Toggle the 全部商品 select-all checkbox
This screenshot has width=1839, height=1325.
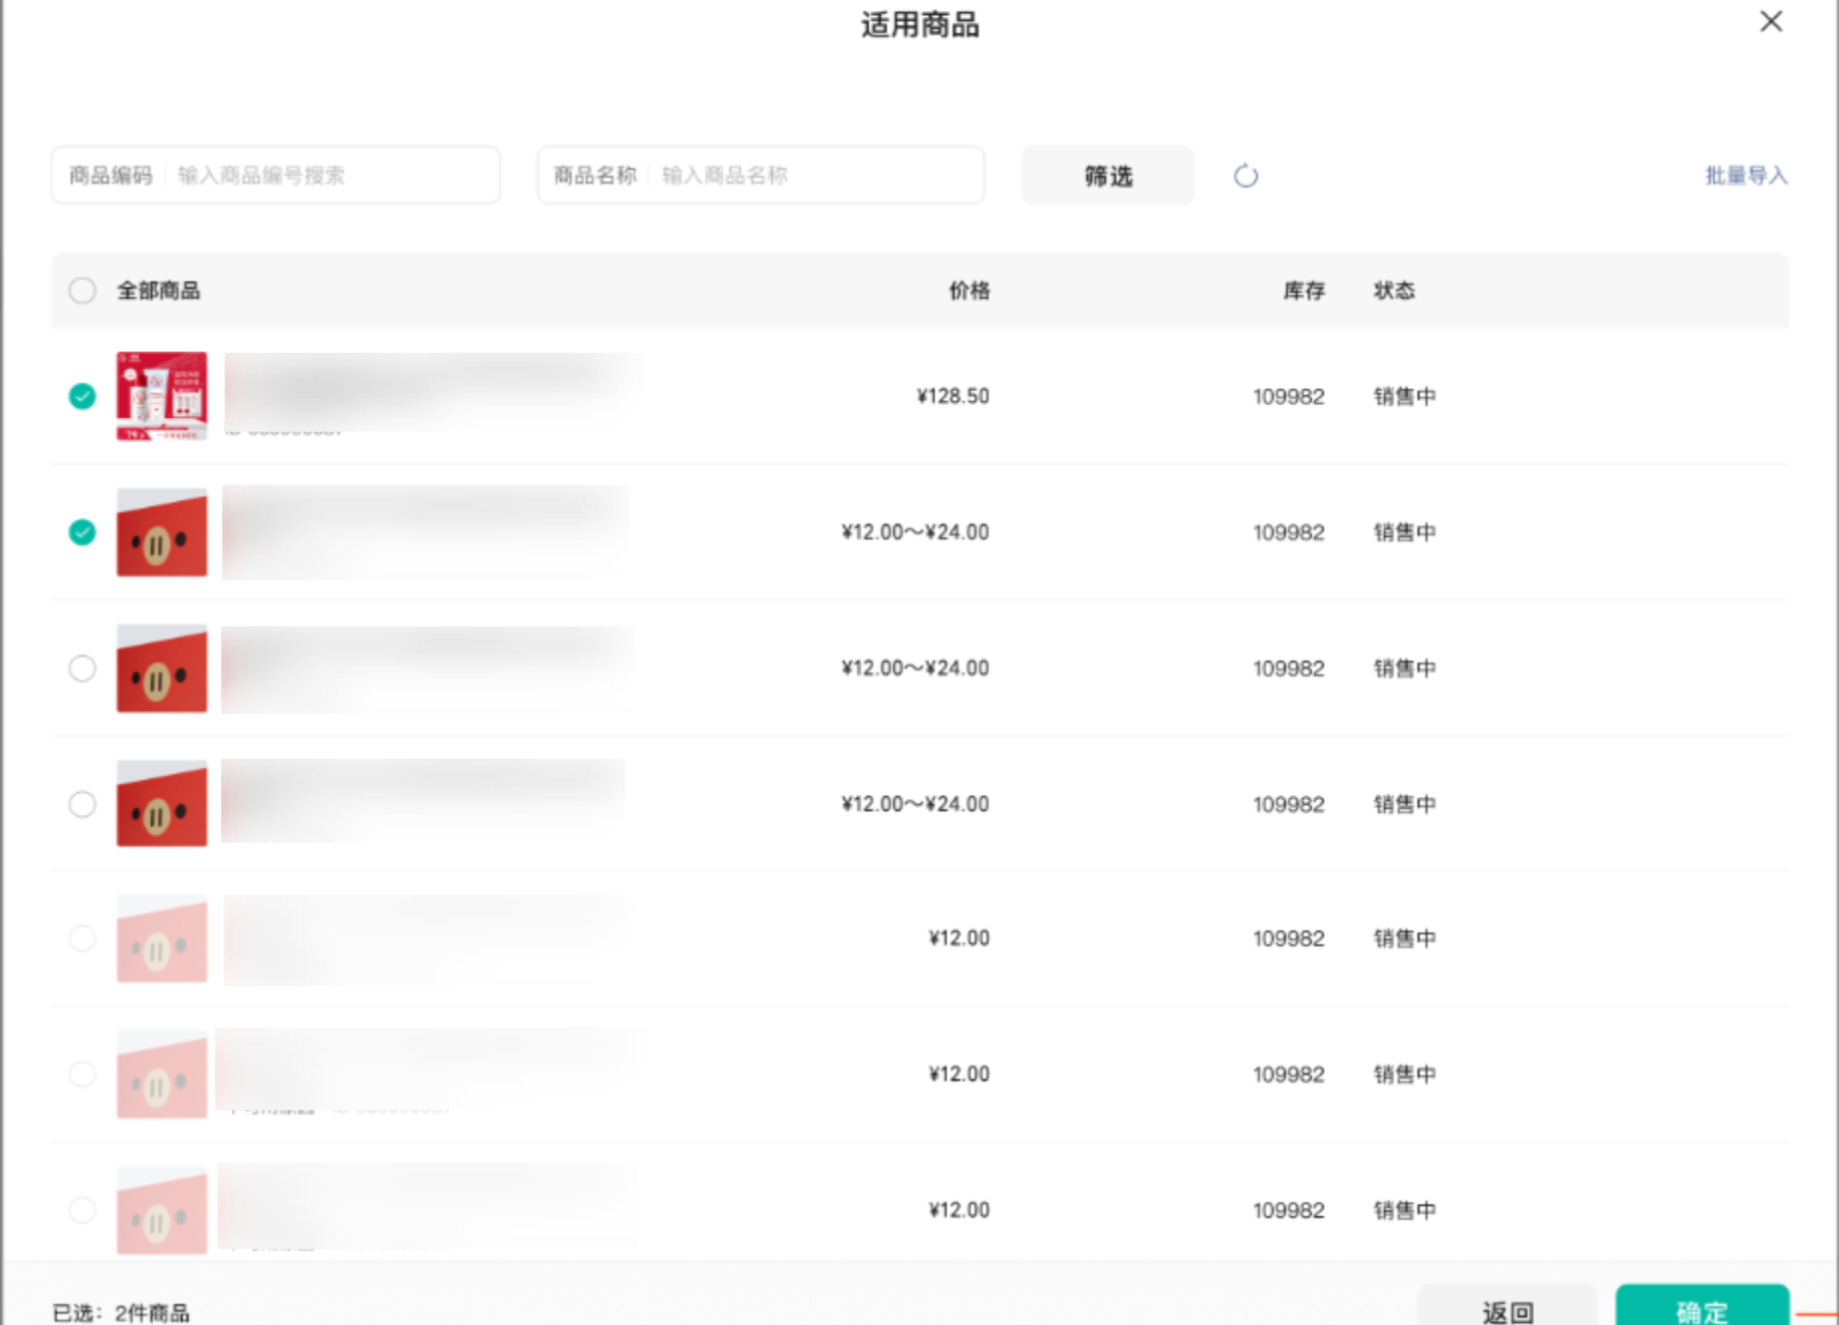82,291
